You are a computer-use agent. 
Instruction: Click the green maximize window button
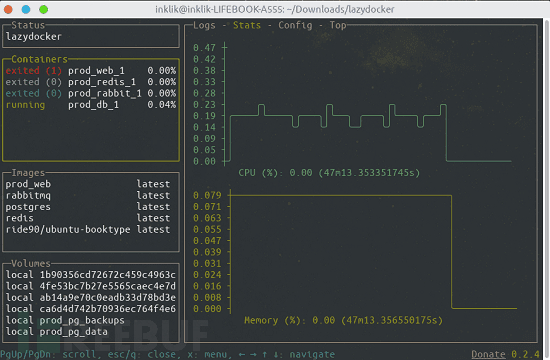(43, 9)
